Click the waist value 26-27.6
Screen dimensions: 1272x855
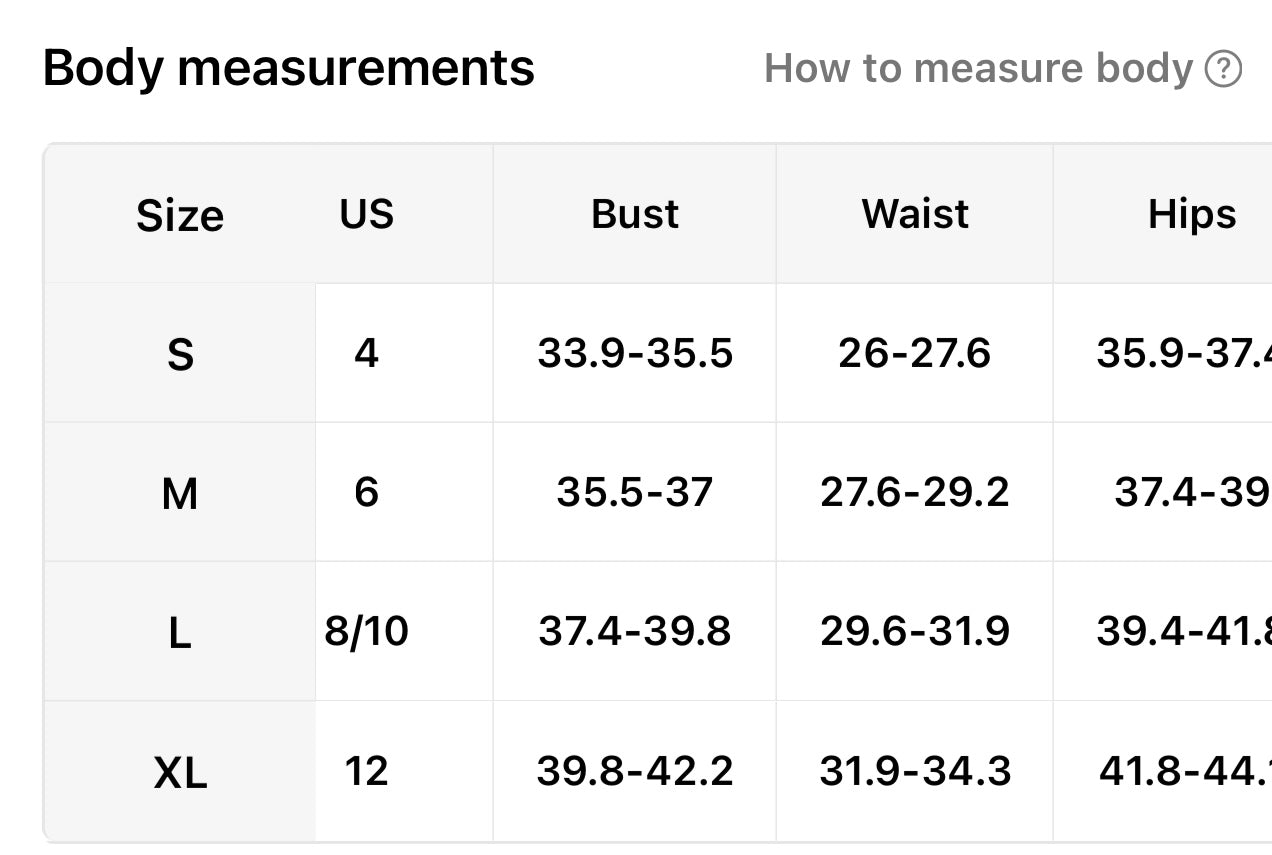915,353
